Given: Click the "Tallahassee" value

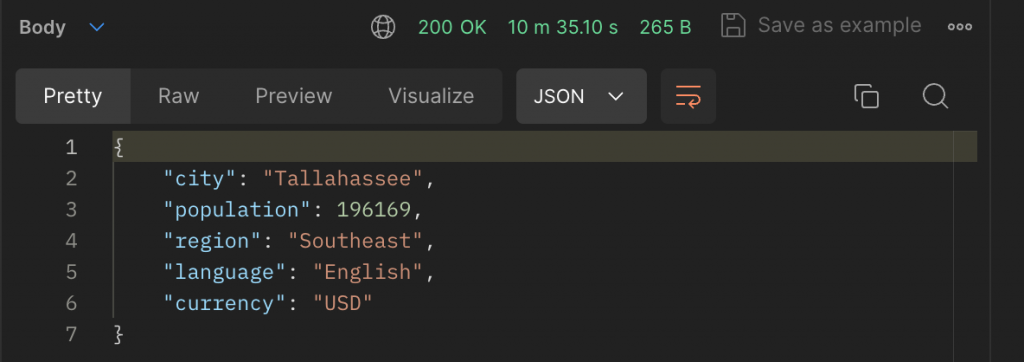Looking at the screenshot, I should tap(344, 178).
